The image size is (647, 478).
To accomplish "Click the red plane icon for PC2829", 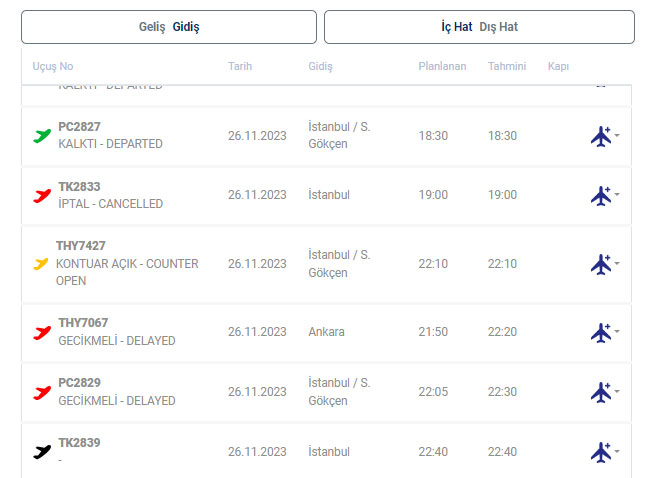I will coord(42,392).
